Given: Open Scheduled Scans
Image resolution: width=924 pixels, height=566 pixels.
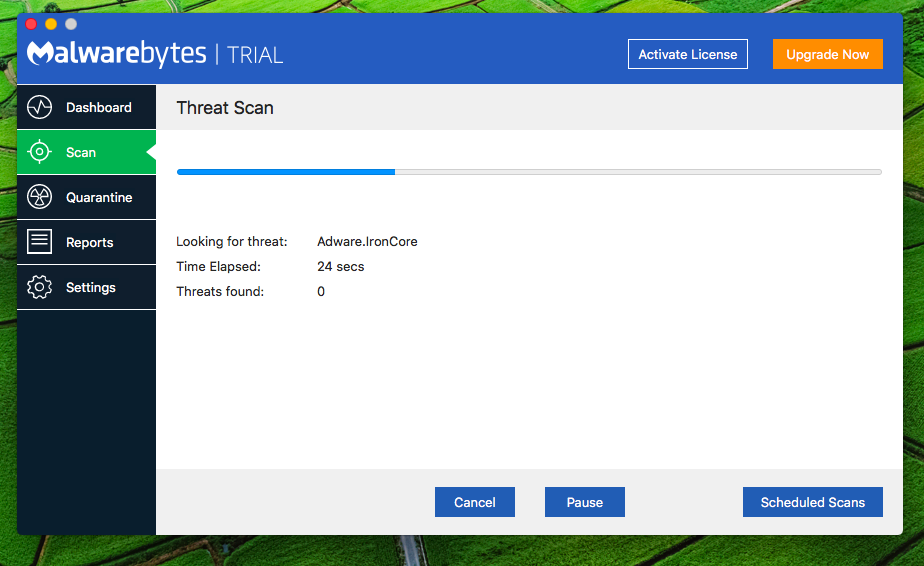Looking at the screenshot, I should click(x=813, y=502).
